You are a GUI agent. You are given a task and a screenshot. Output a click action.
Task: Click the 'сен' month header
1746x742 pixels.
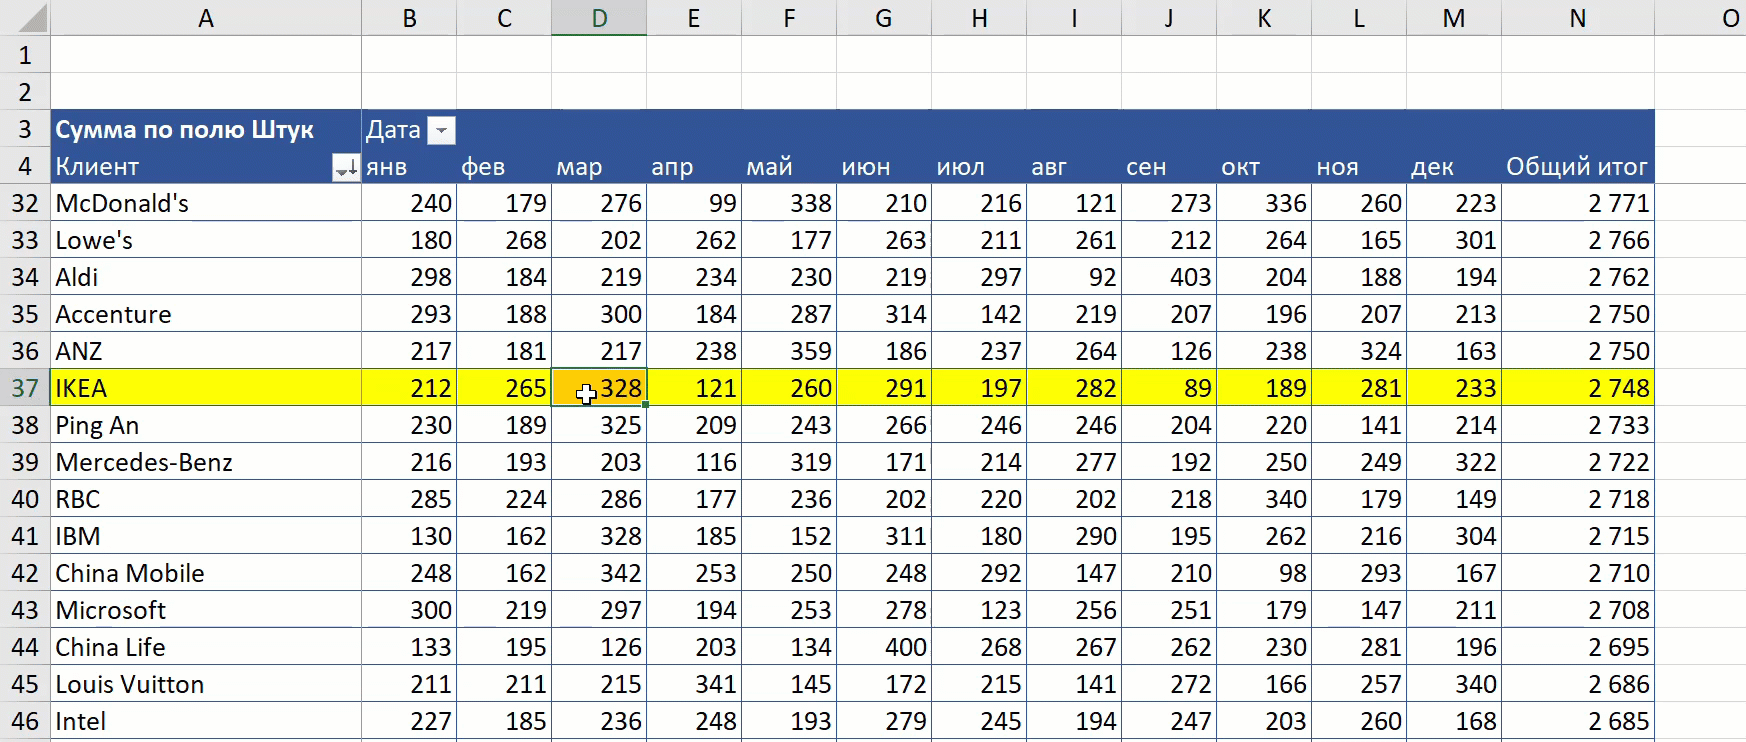(x=1169, y=166)
